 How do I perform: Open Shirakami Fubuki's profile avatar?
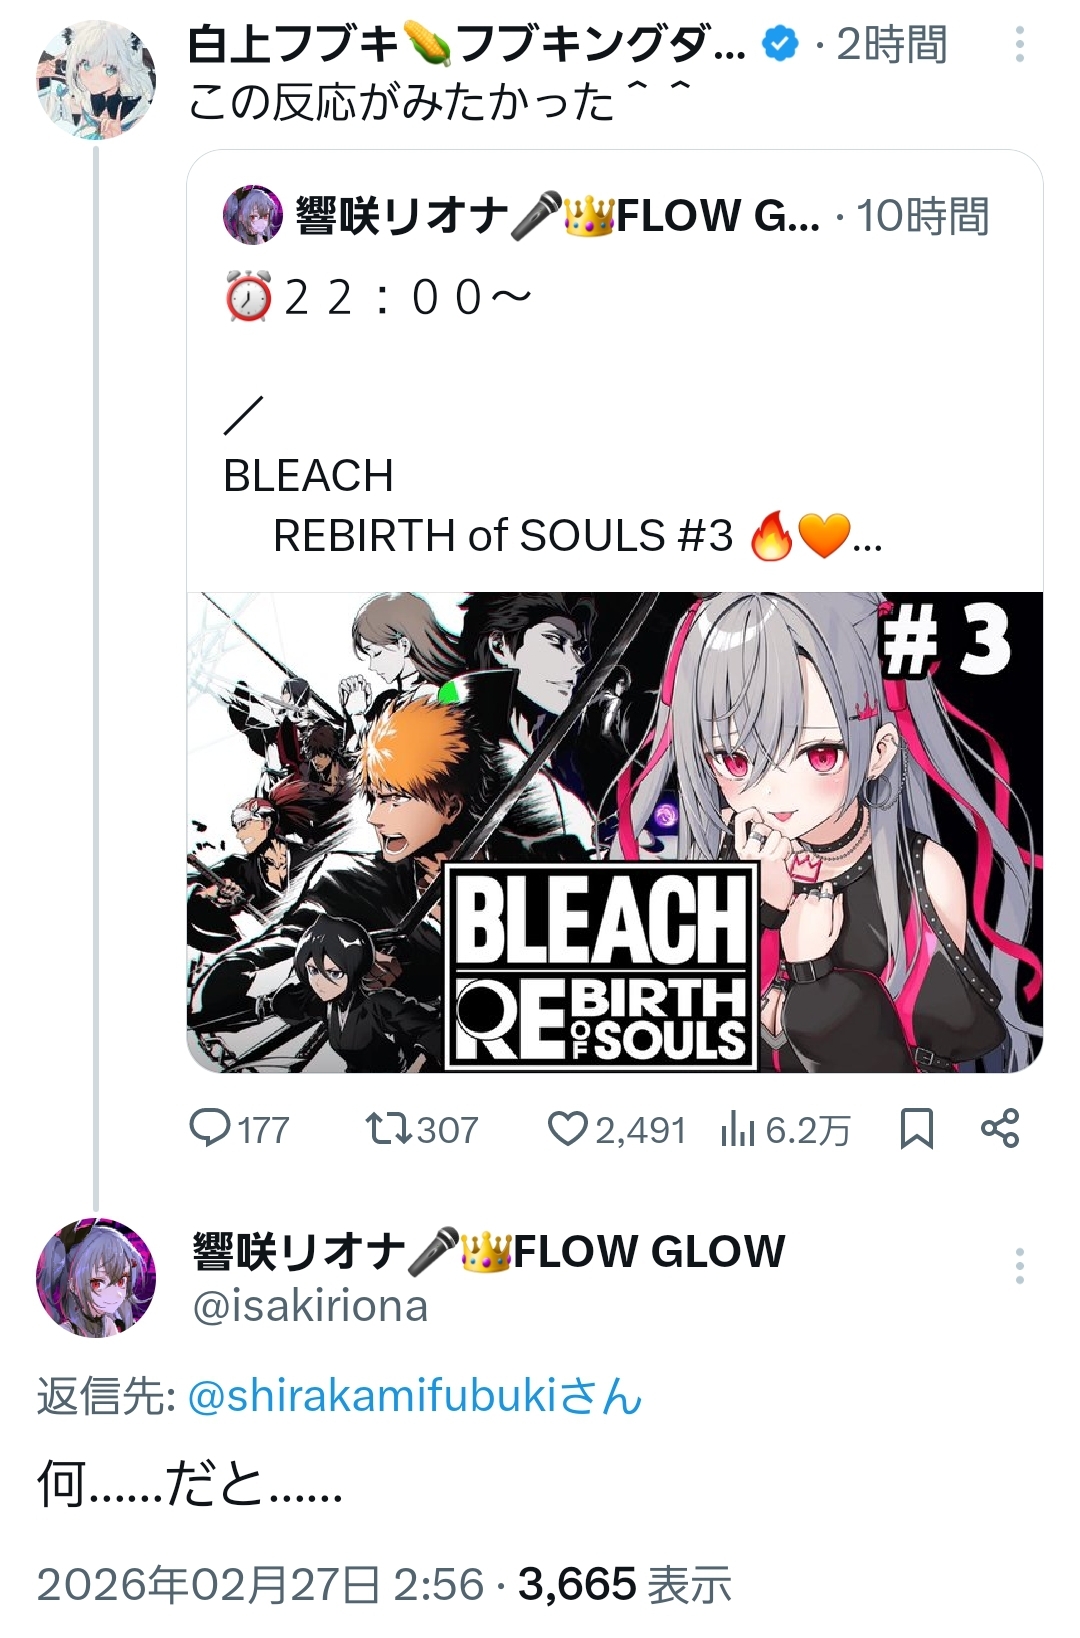pos(96,79)
